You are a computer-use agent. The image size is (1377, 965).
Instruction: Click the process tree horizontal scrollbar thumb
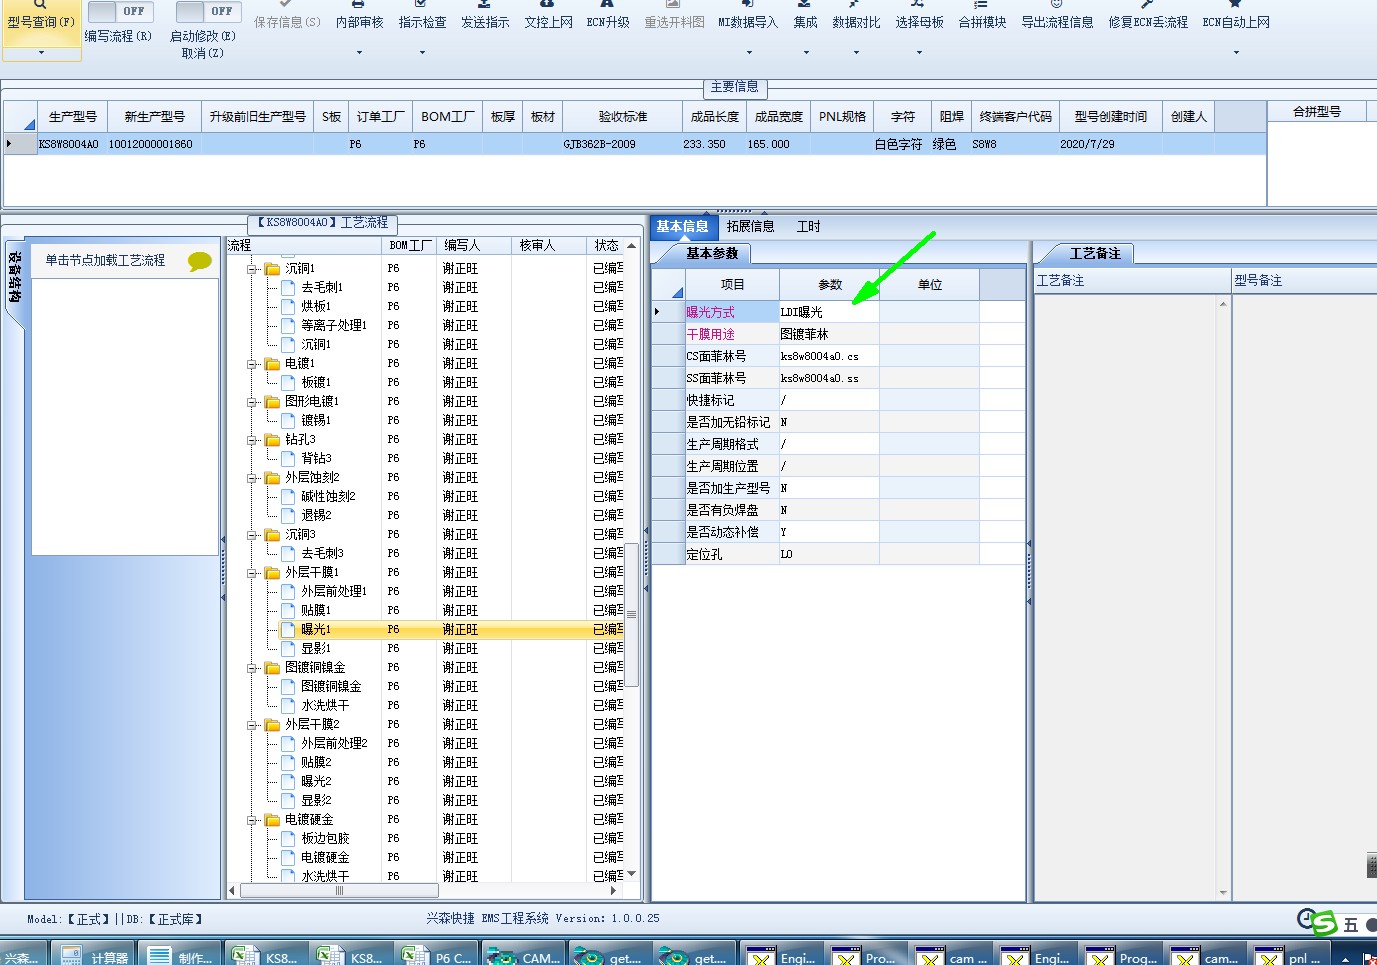[339, 890]
